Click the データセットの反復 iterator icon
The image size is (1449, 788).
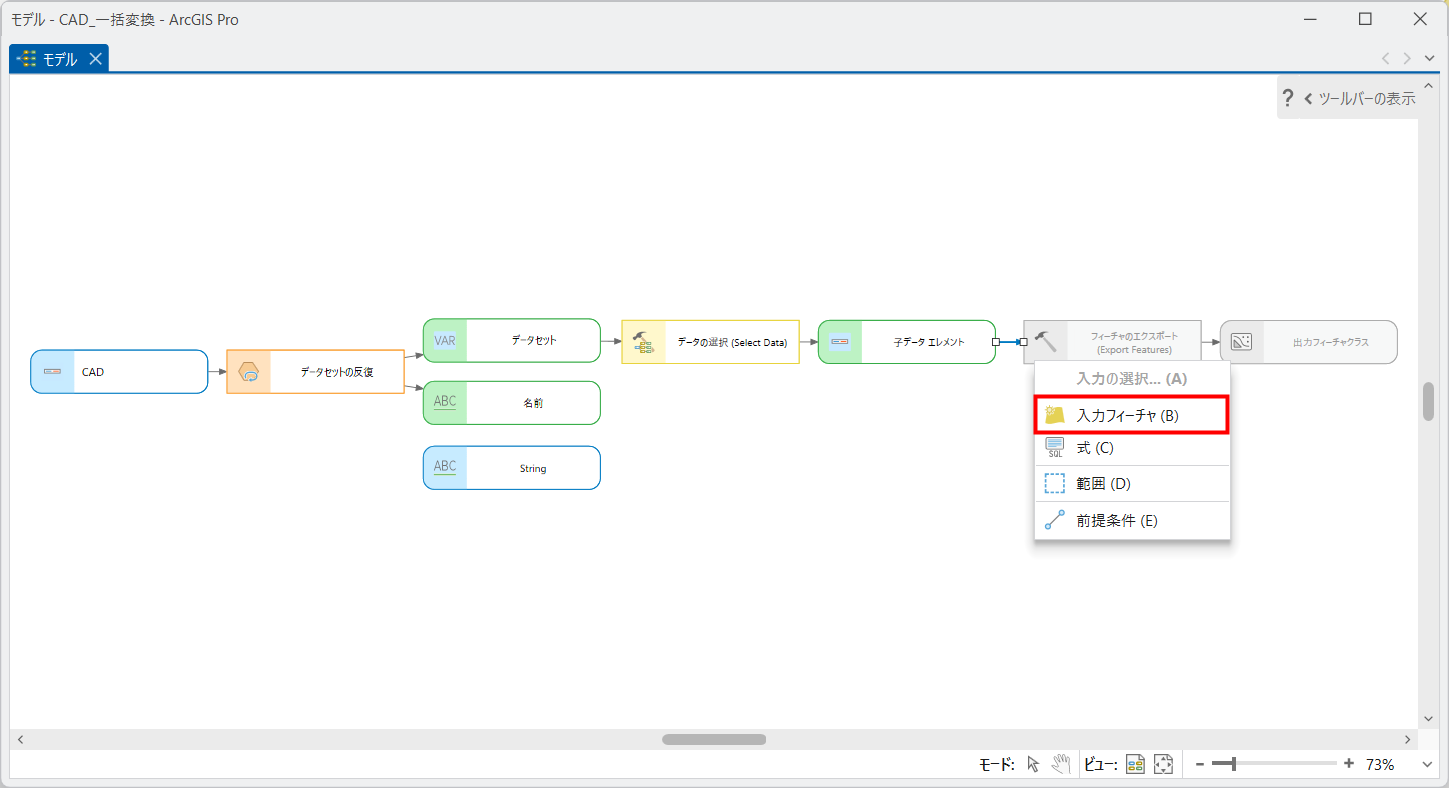pos(249,372)
